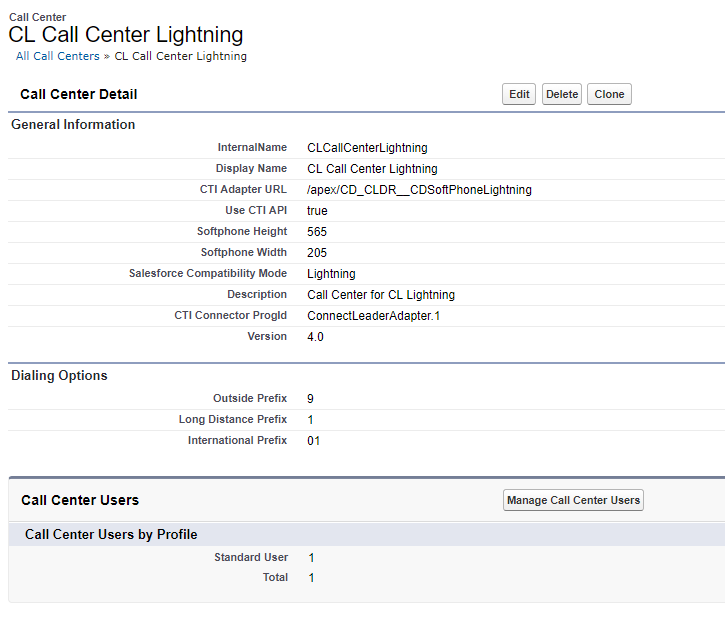Click the Total users count
725x626 pixels.
[x=312, y=578]
